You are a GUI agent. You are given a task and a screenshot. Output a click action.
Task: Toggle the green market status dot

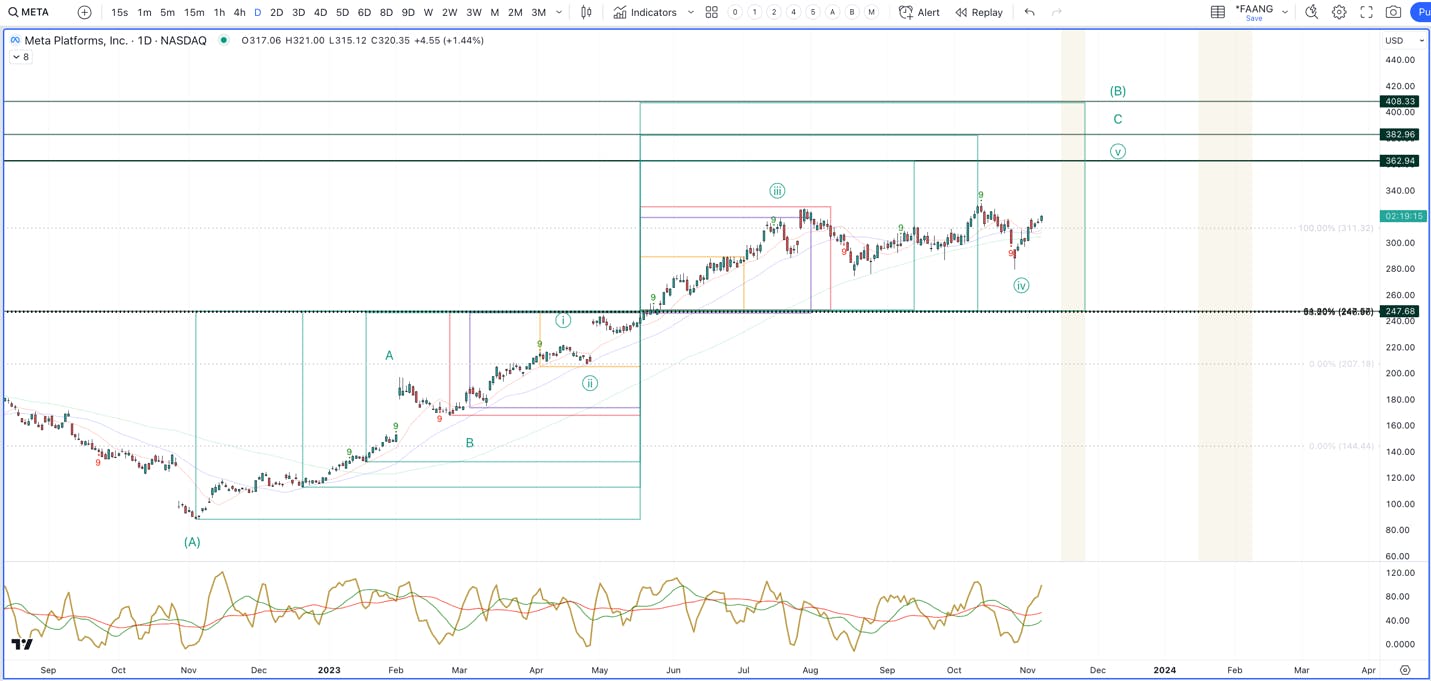tap(223, 40)
